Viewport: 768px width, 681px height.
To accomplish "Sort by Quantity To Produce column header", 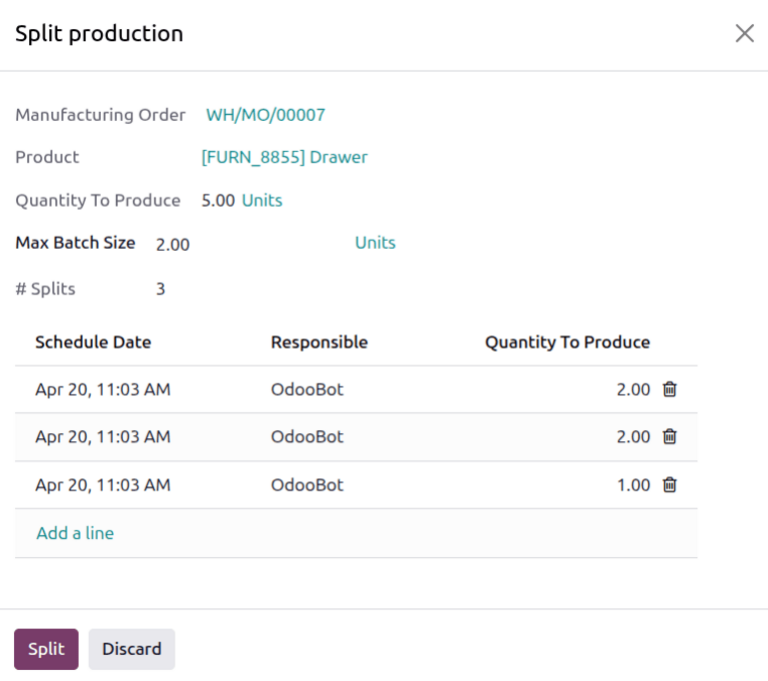I will point(567,342).
